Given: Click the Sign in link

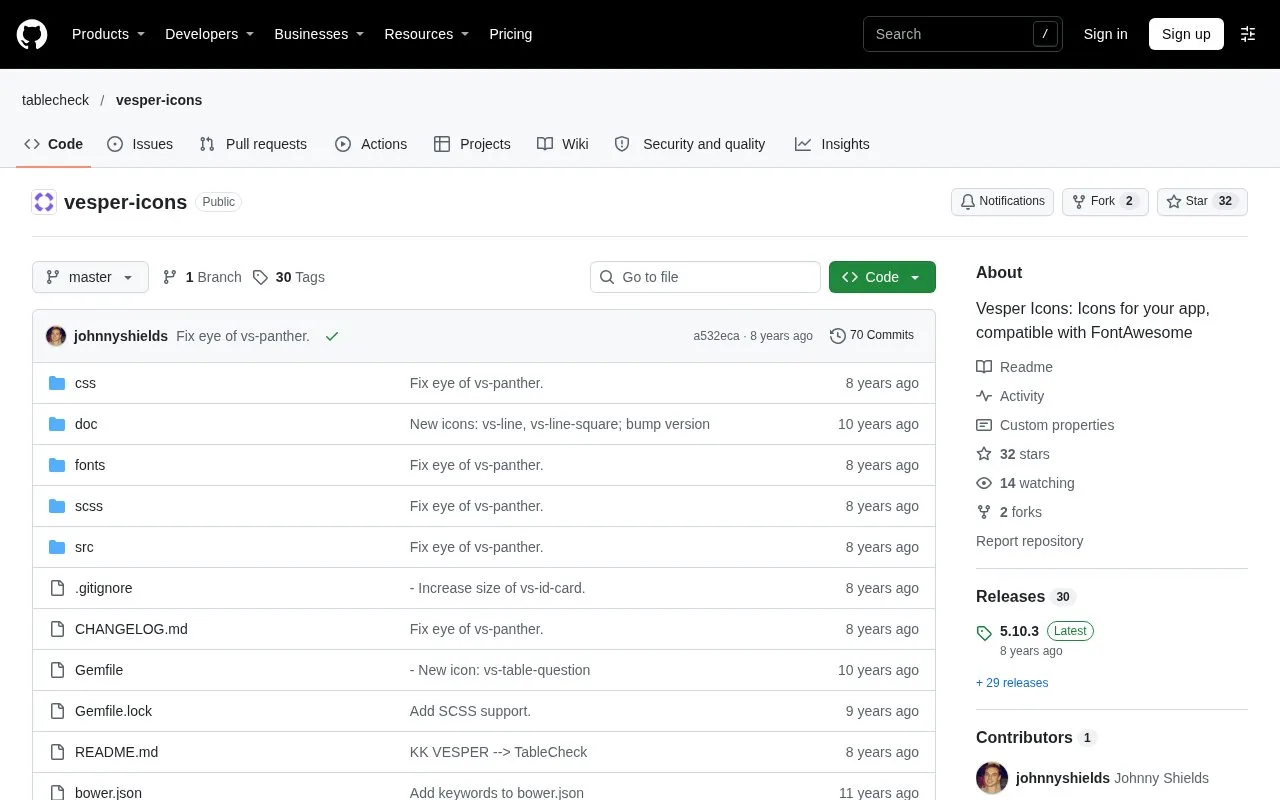Looking at the screenshot, I should click(1105, 34).
